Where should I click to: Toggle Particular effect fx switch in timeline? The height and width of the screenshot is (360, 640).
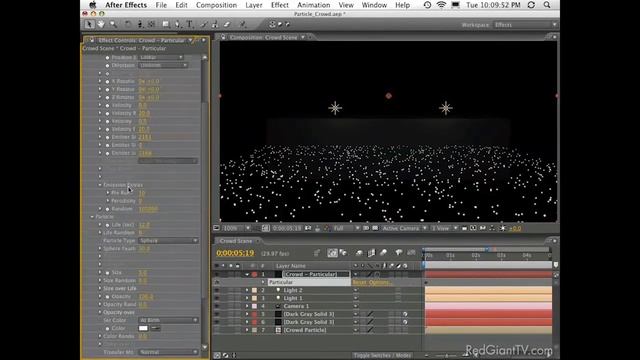click(216, 282)
